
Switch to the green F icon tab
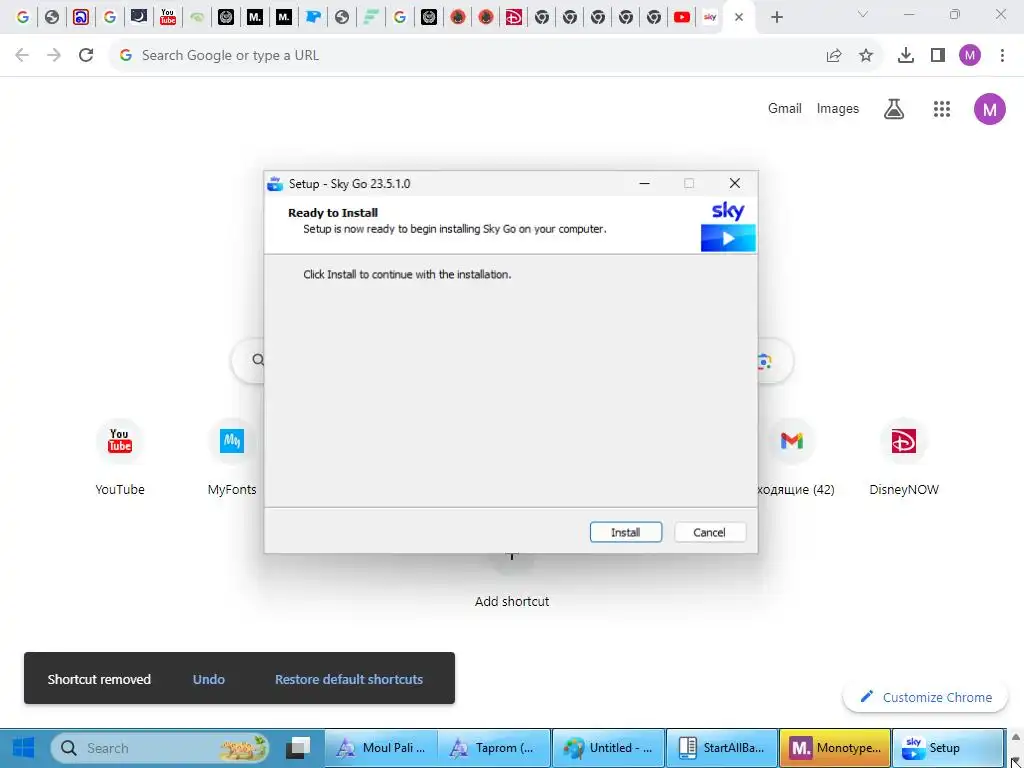(x=371, y=17)
